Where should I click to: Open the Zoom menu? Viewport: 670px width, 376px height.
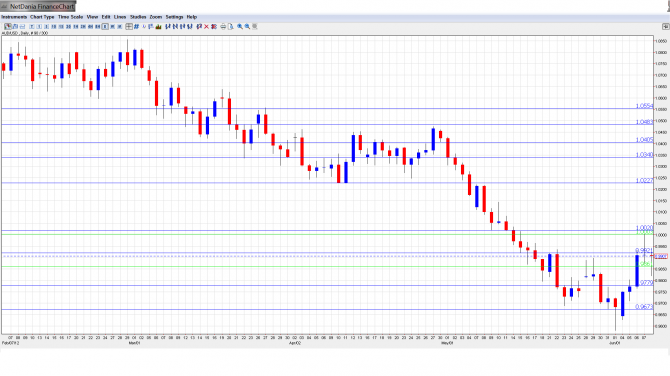[x=156, y=17]
